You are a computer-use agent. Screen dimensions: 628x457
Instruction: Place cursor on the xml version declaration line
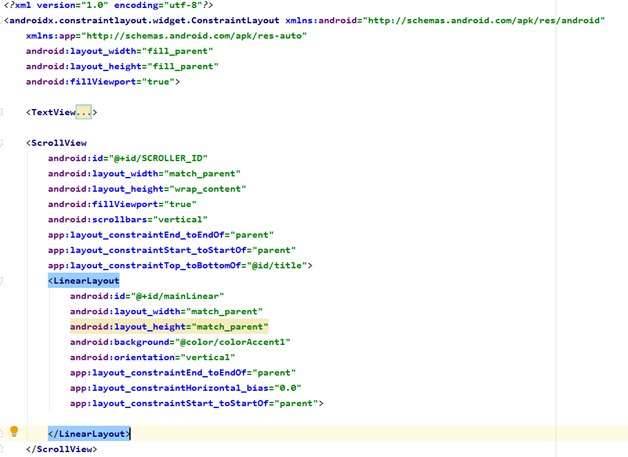108,5
